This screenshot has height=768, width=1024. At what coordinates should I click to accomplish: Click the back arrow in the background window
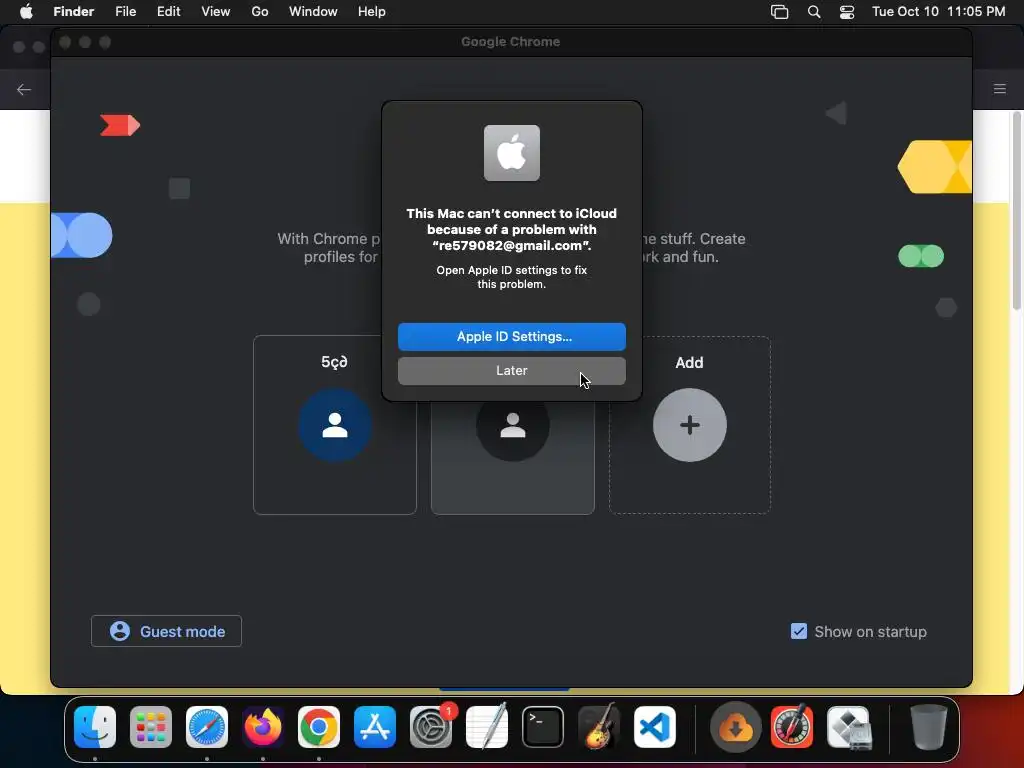point(24,89)
